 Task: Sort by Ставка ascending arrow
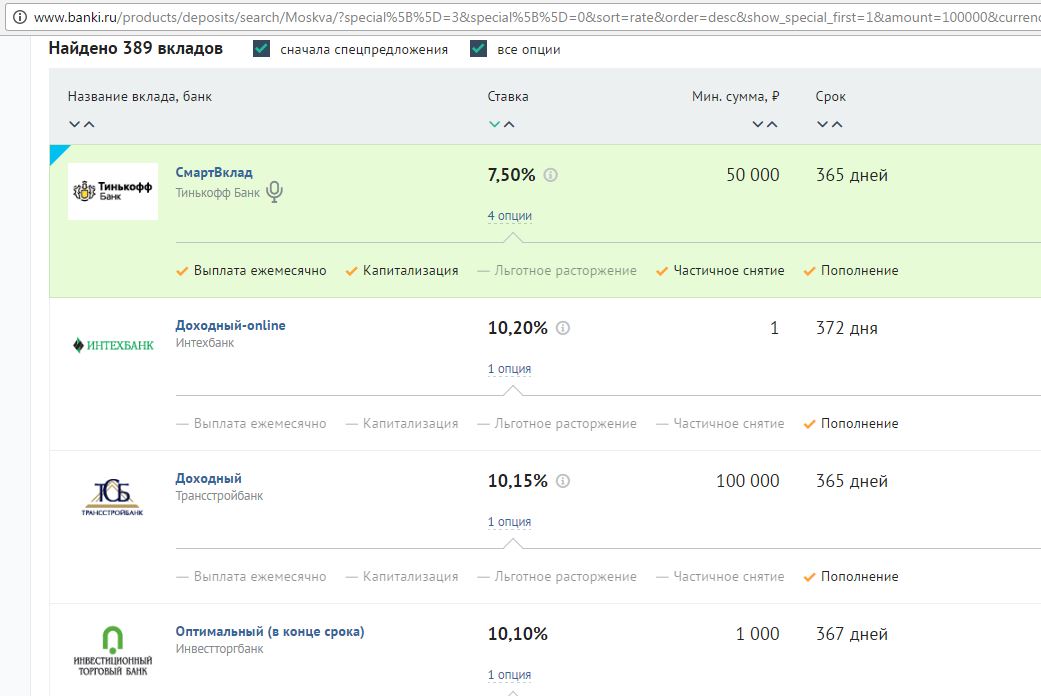coord(509,124)
